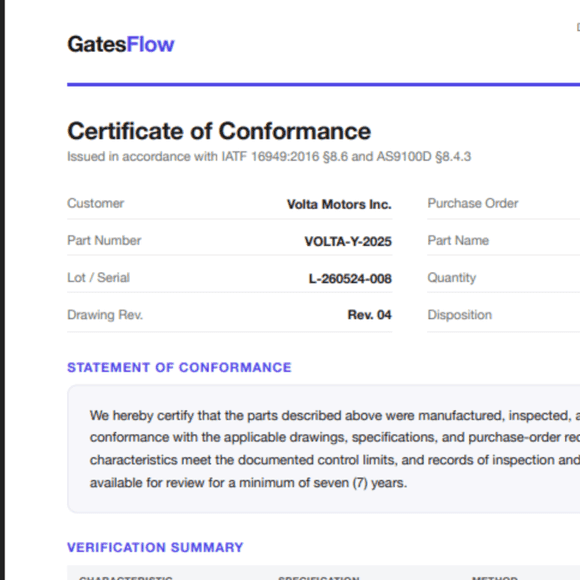The image size is (580, 580).
Task: Click inside the conformance statement text box
Action: [324, 449]
